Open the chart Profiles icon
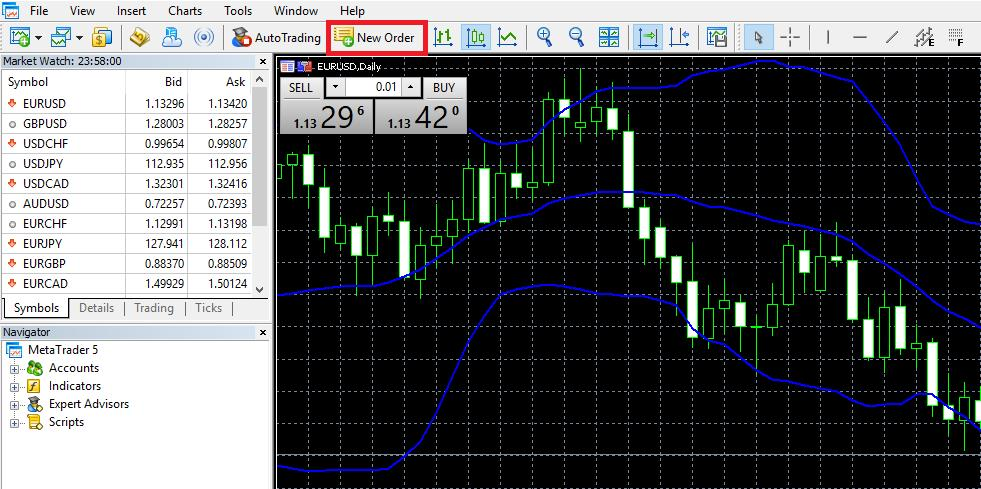 click(x=62, y=38)
